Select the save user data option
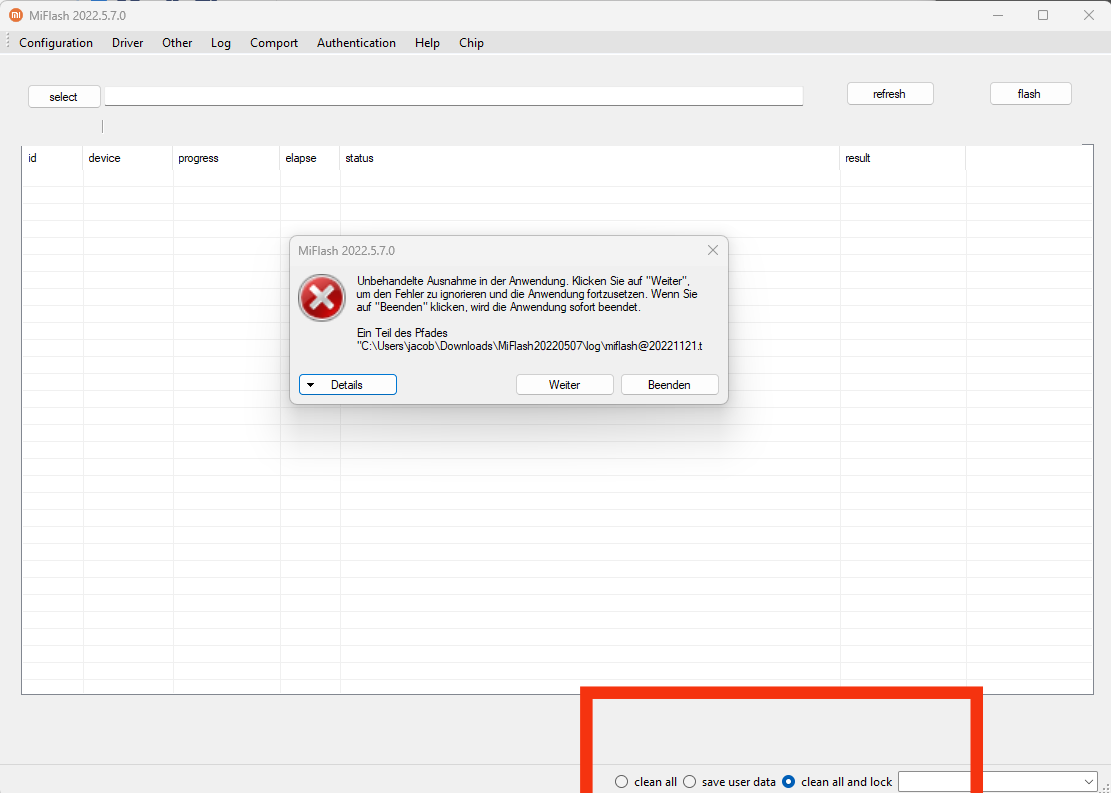This screenshot has height=793, width=1111. click(x=690, y=782)
